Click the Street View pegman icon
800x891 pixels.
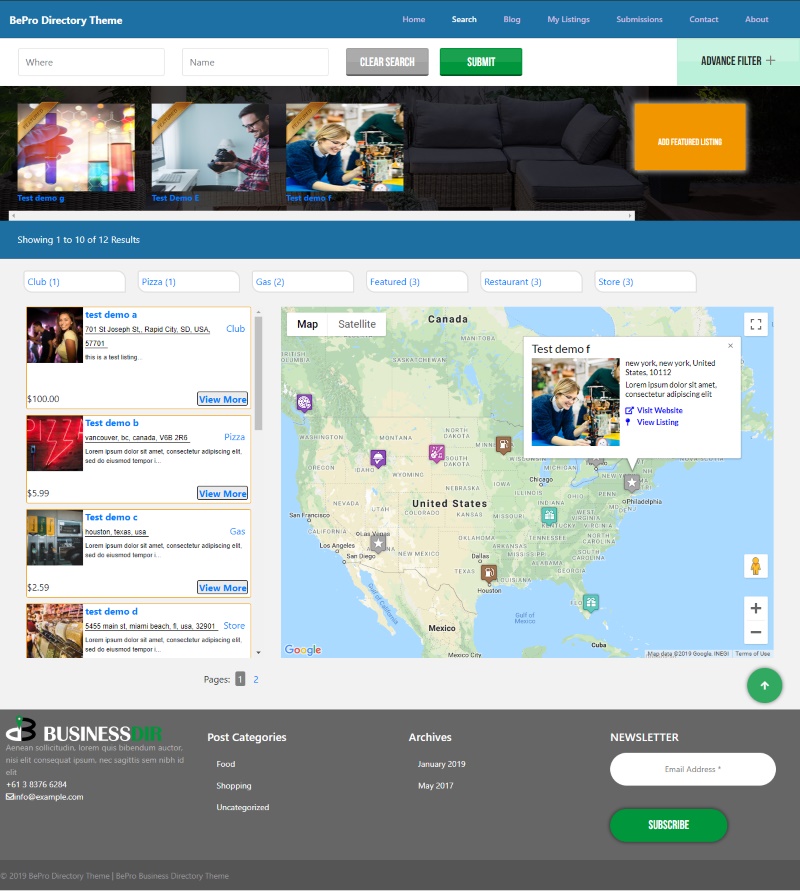(756, 566)
